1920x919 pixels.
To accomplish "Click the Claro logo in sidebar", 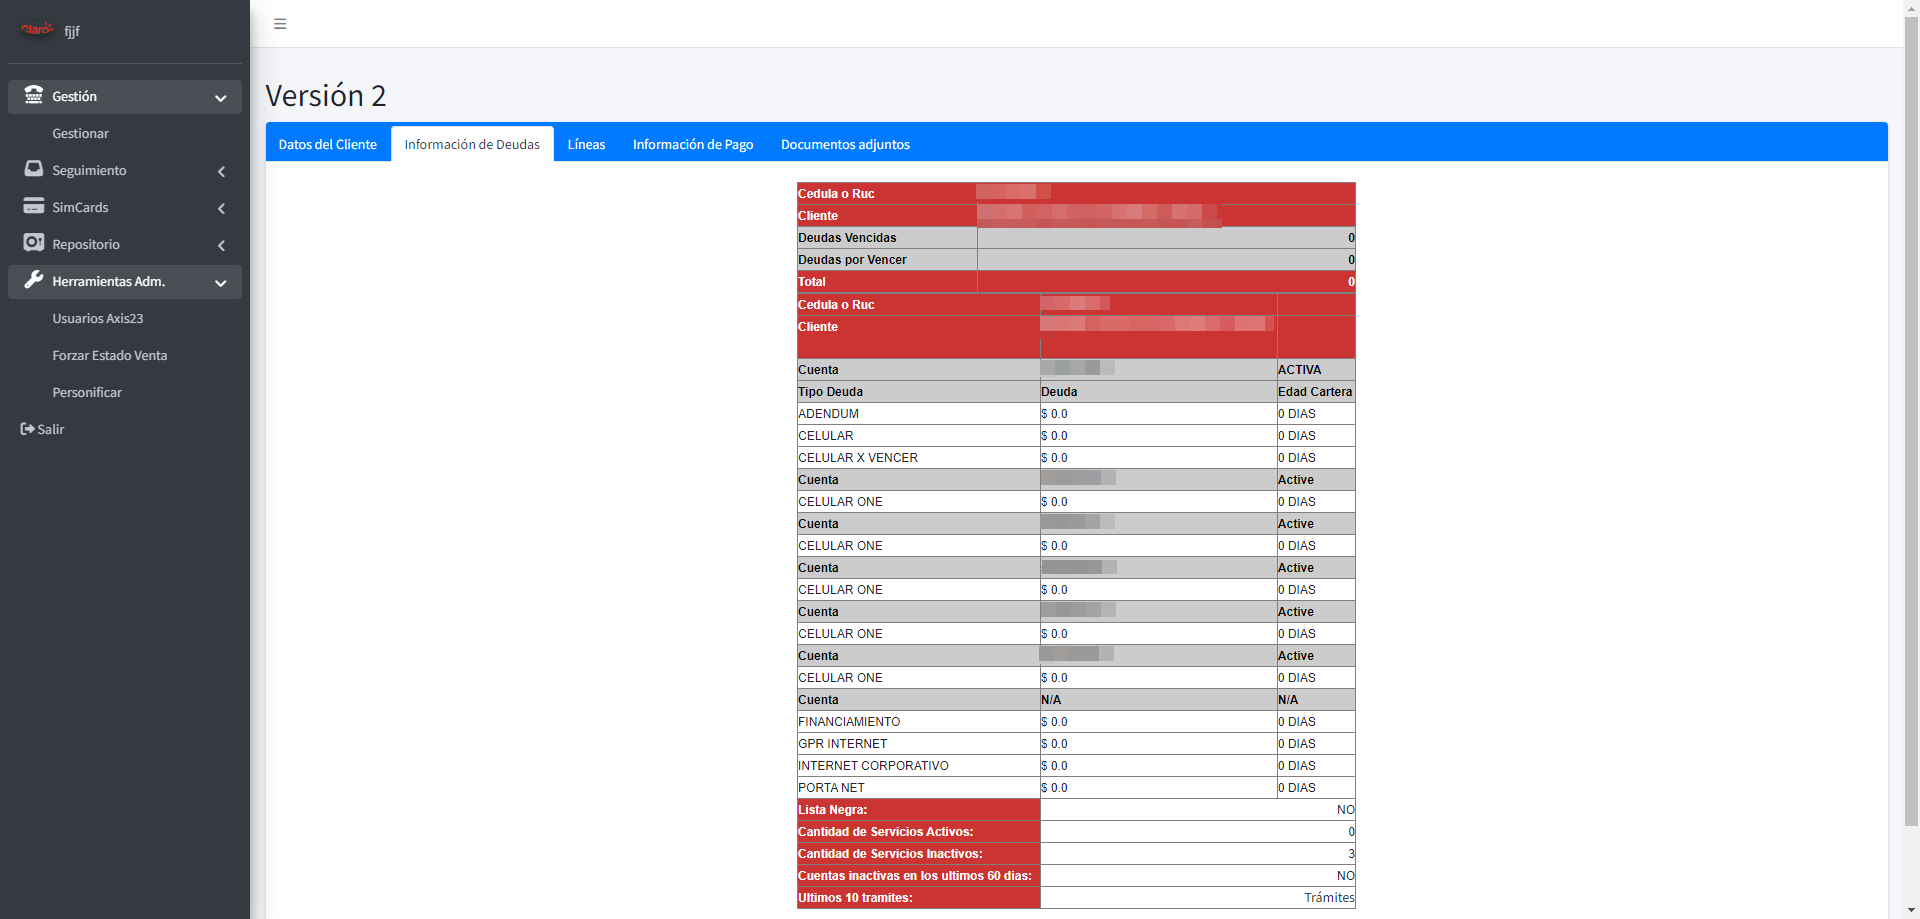I will pos(37,30).
